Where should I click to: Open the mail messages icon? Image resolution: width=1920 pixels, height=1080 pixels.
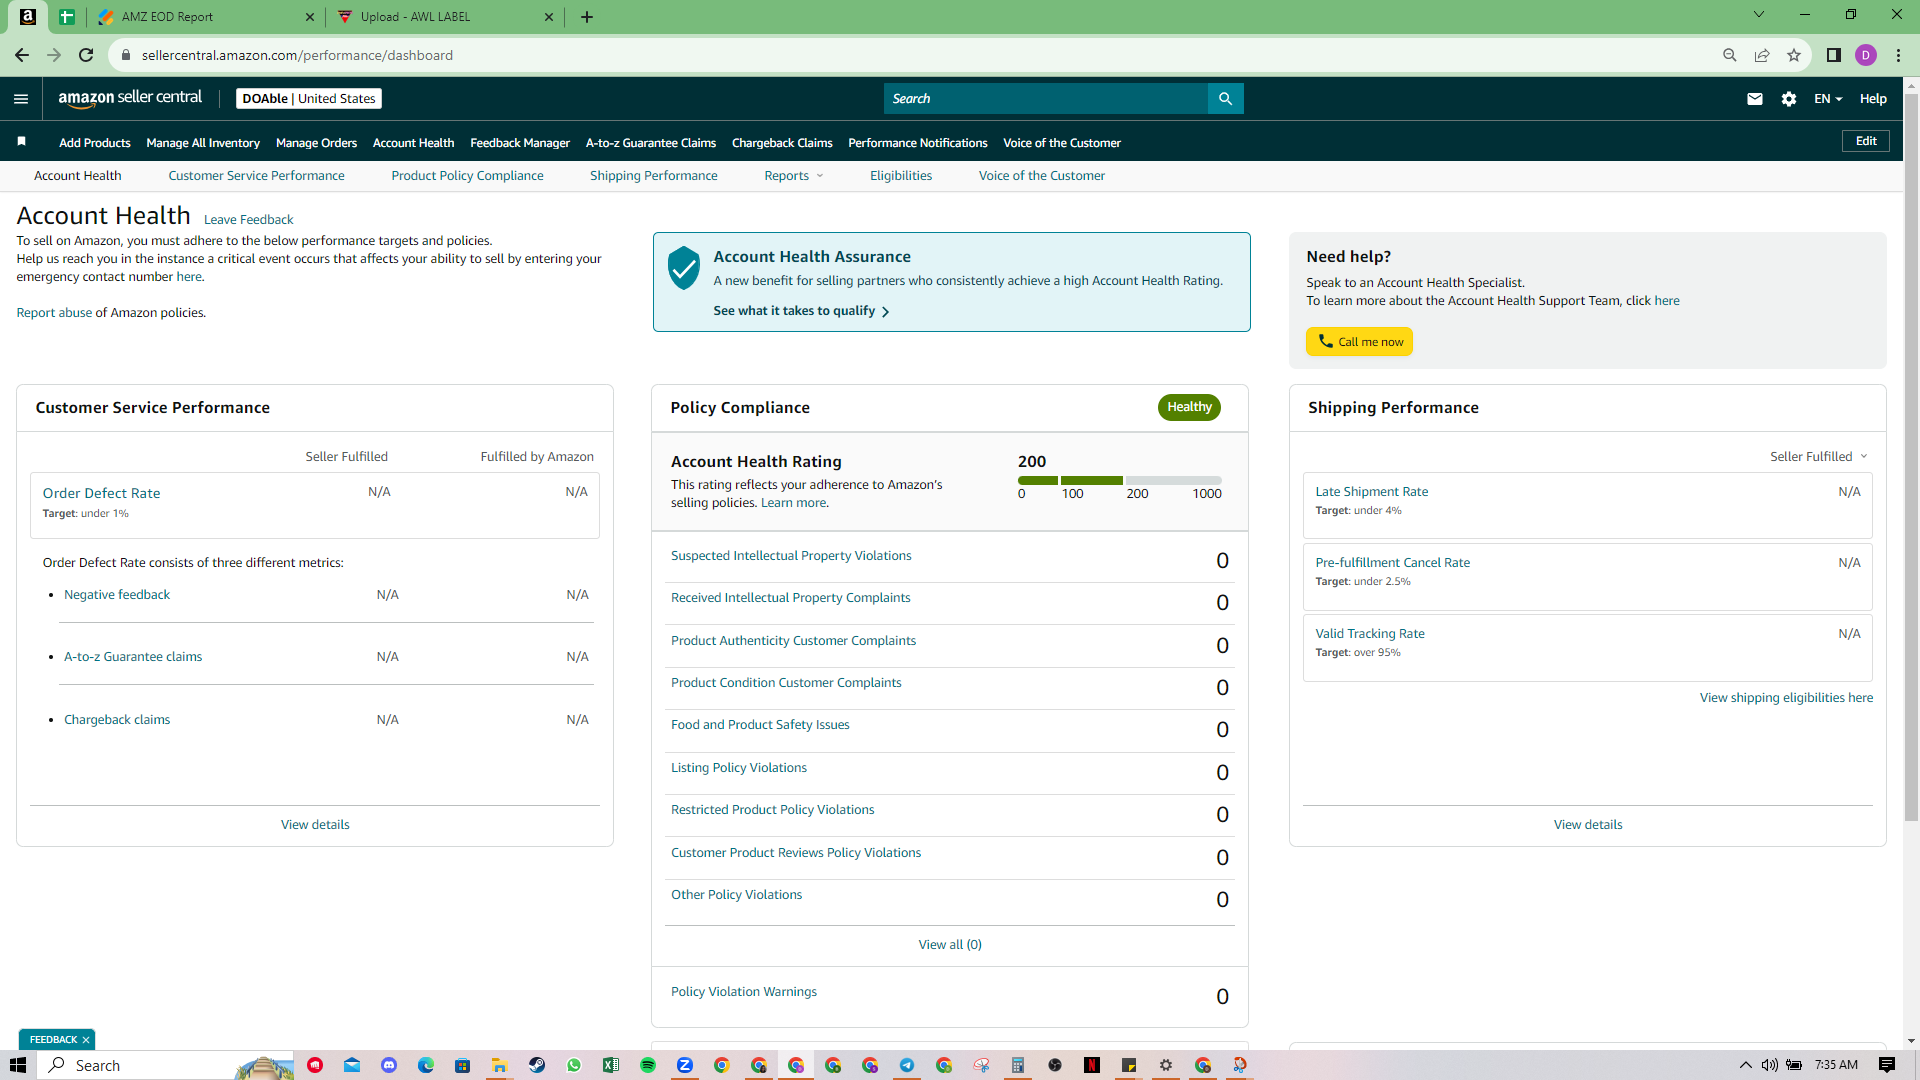[x=1755, y=99]
